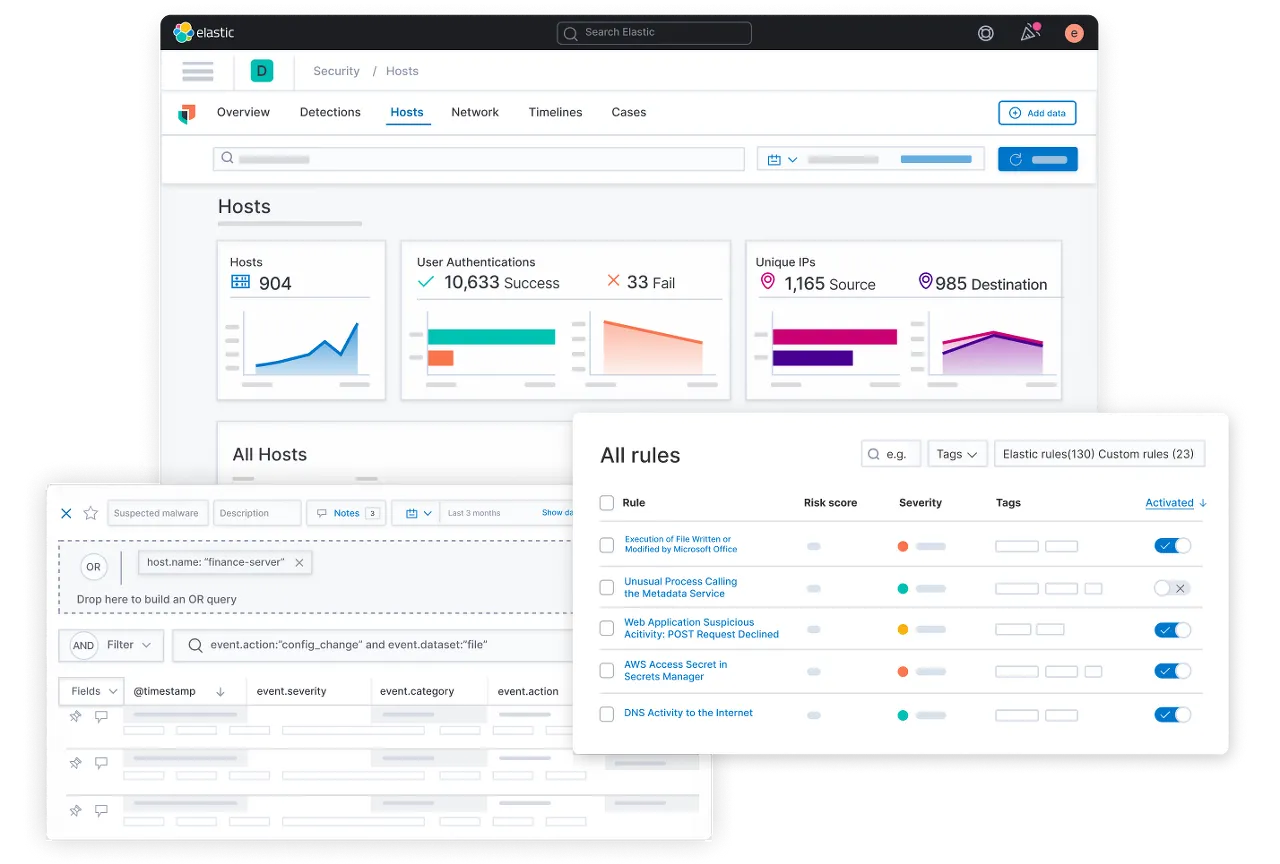Go to the Detections tab

click(x=330, y=112)
